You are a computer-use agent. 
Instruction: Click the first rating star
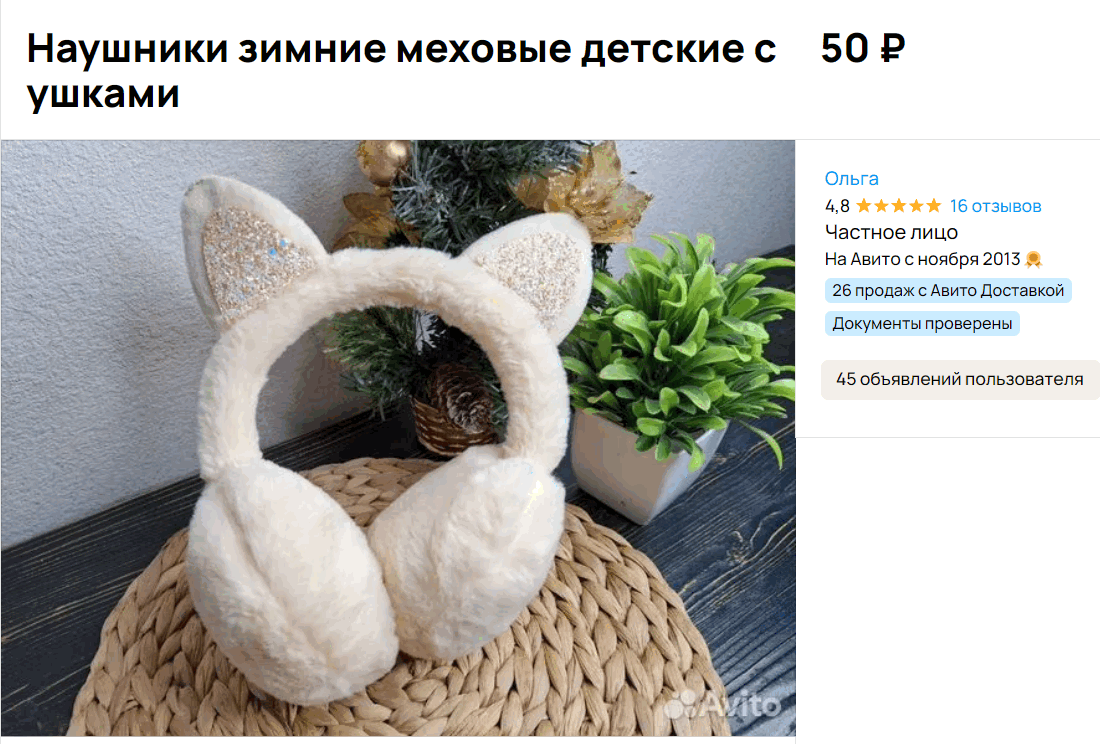(x=864, y=205)
